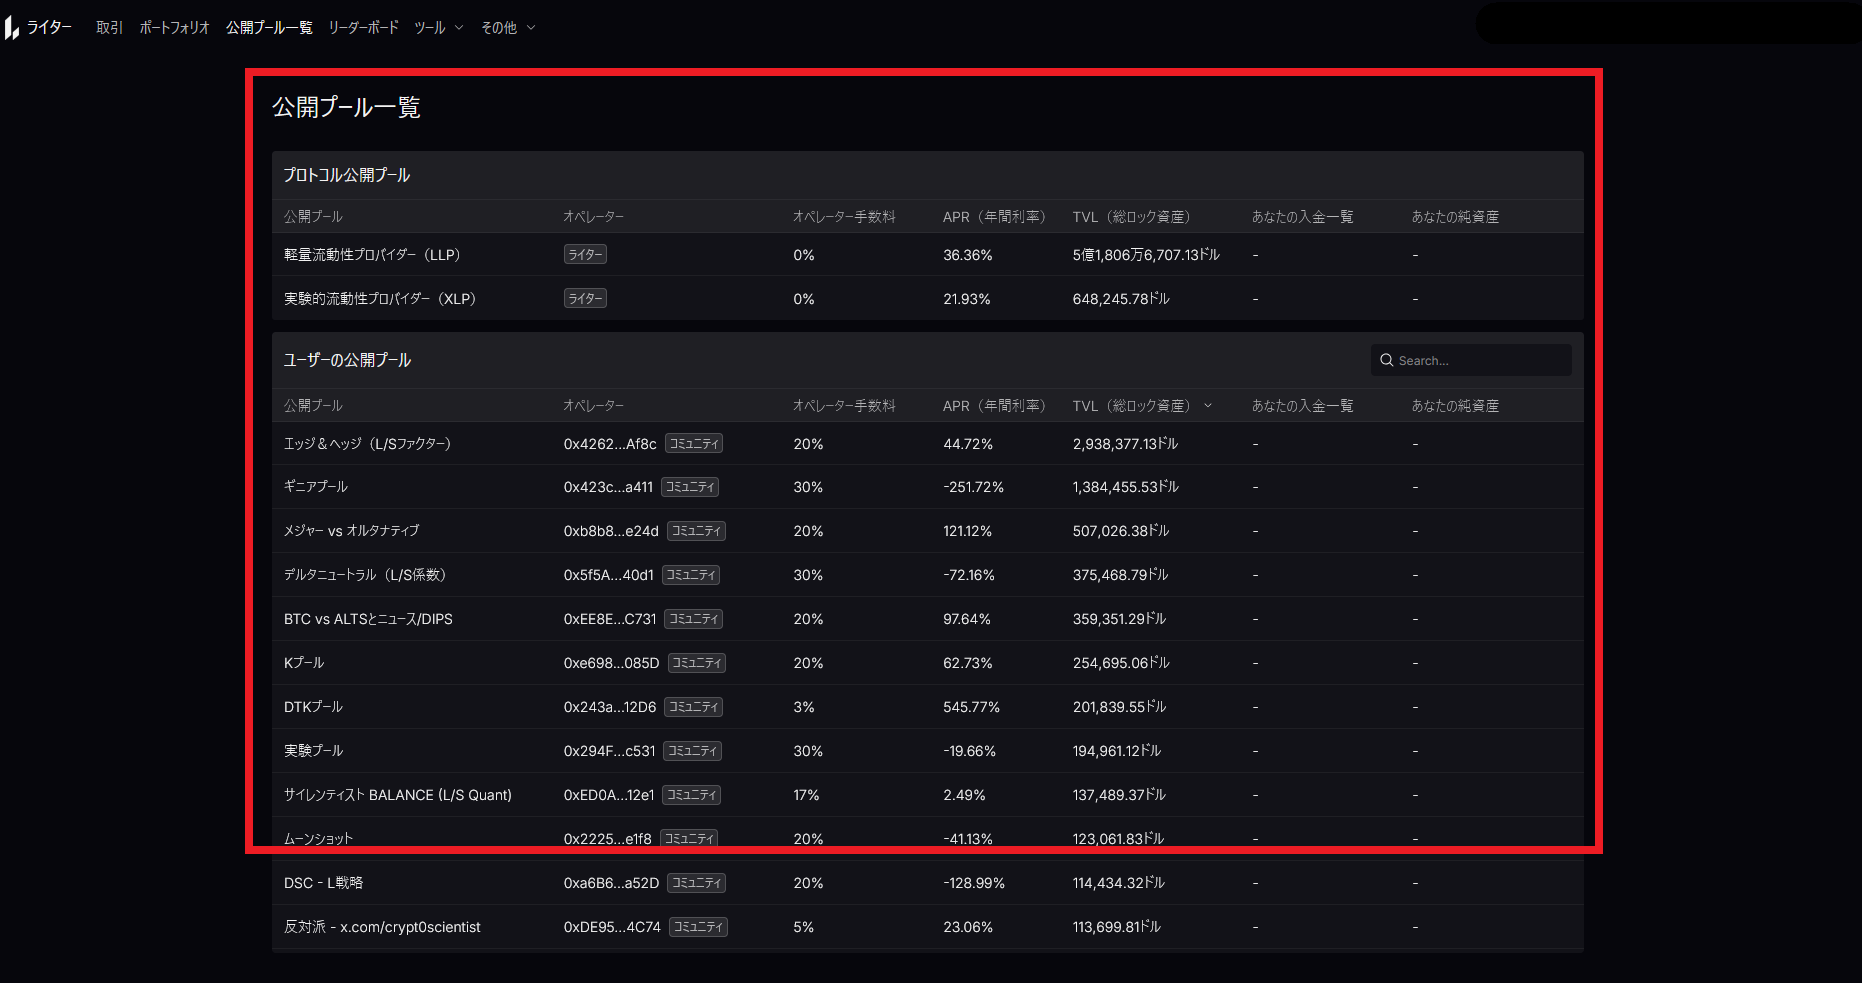
Task: Expand the その他 dropdown menu
Action: point(507,28)
